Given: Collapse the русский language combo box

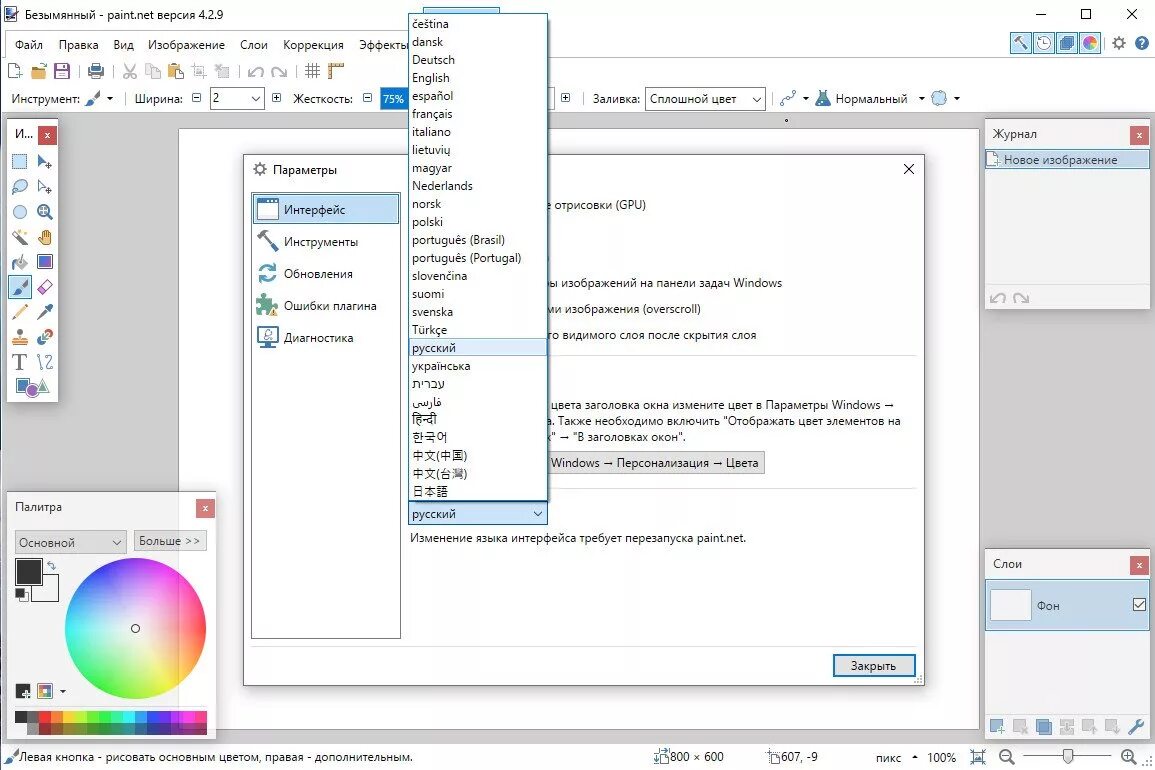Looking at the screenshot, I should pyautogui.click(x=477, y=514).
